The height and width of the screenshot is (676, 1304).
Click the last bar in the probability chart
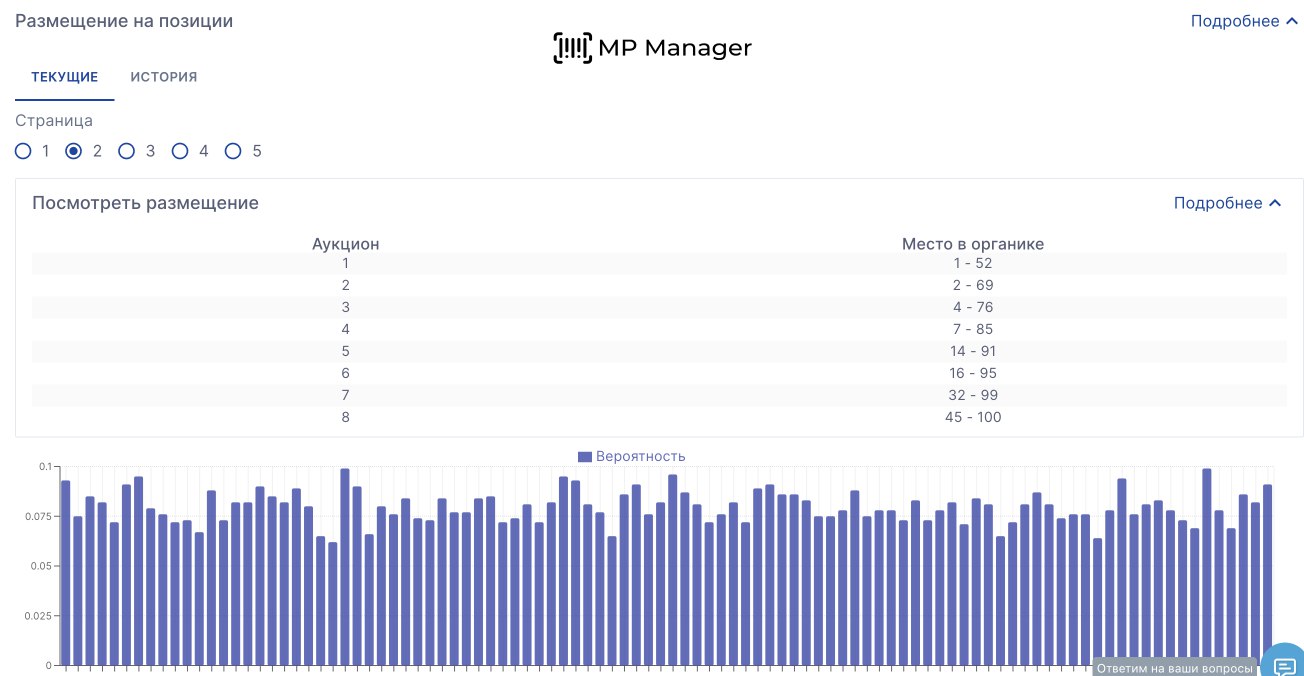[x=1267, y=574]
